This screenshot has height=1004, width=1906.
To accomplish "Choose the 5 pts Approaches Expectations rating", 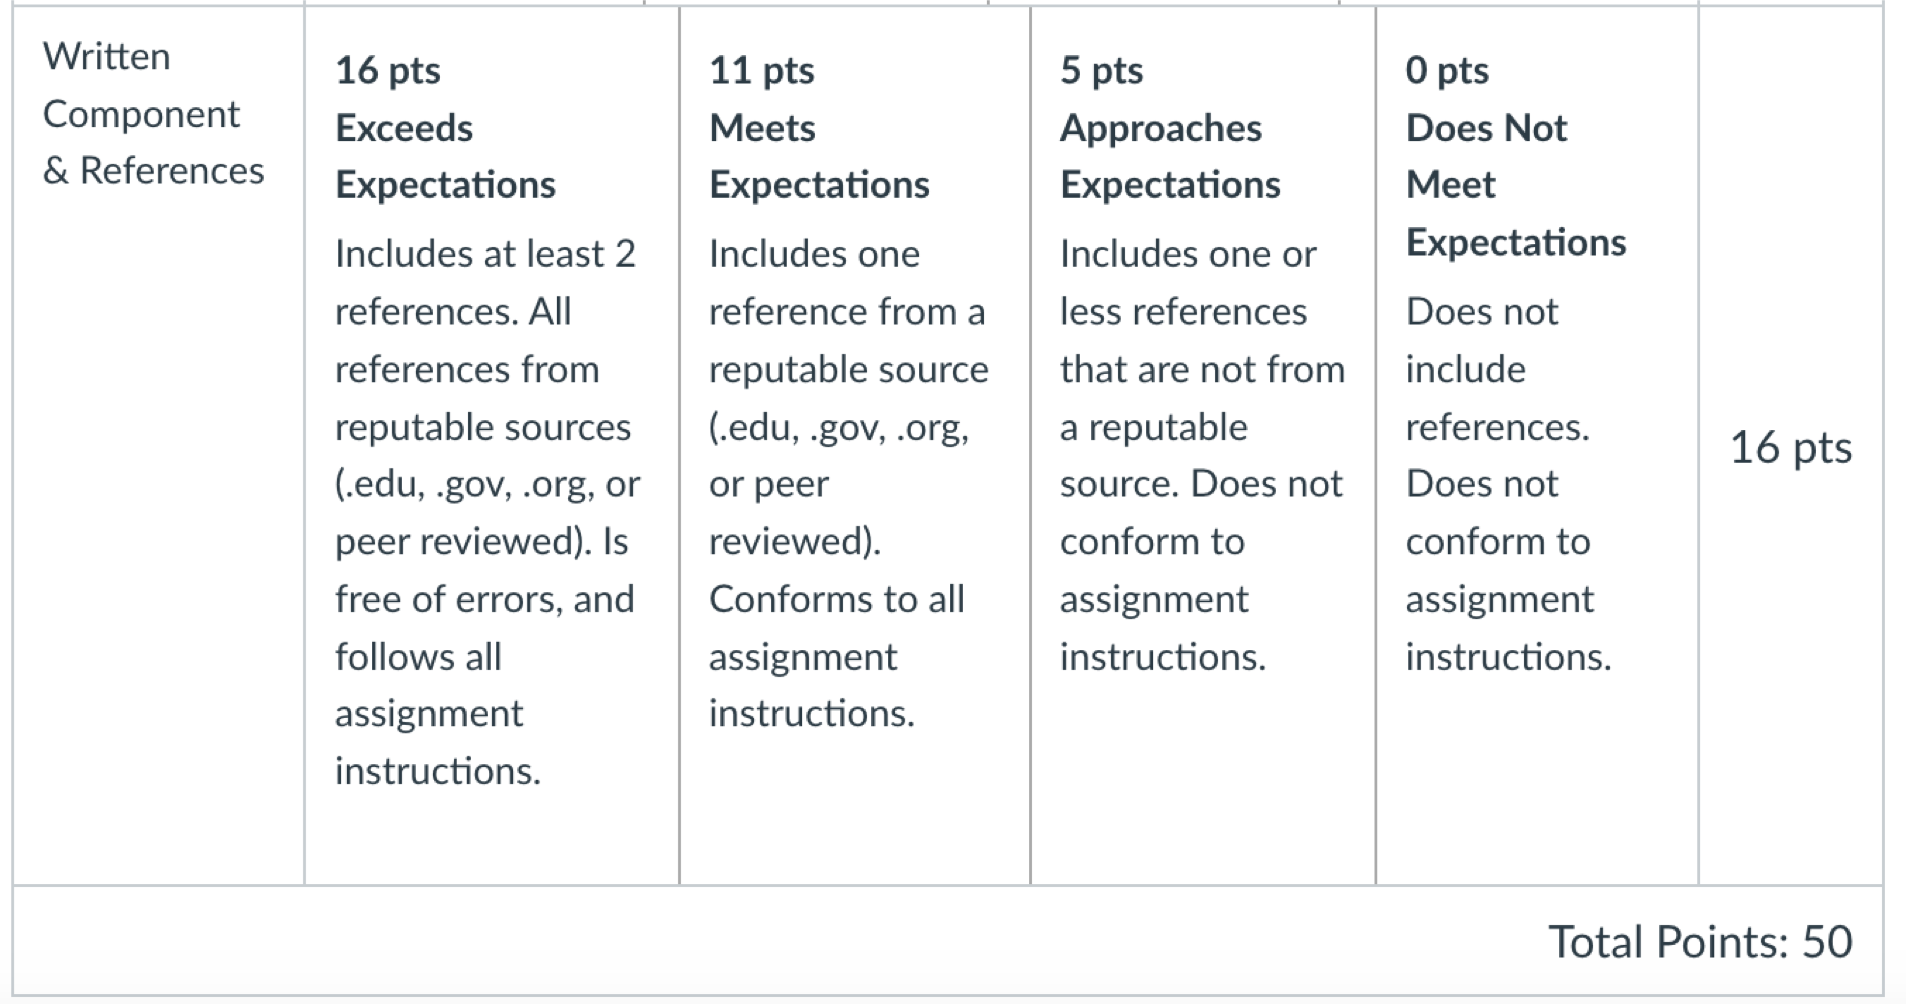I will (1203, 445).
